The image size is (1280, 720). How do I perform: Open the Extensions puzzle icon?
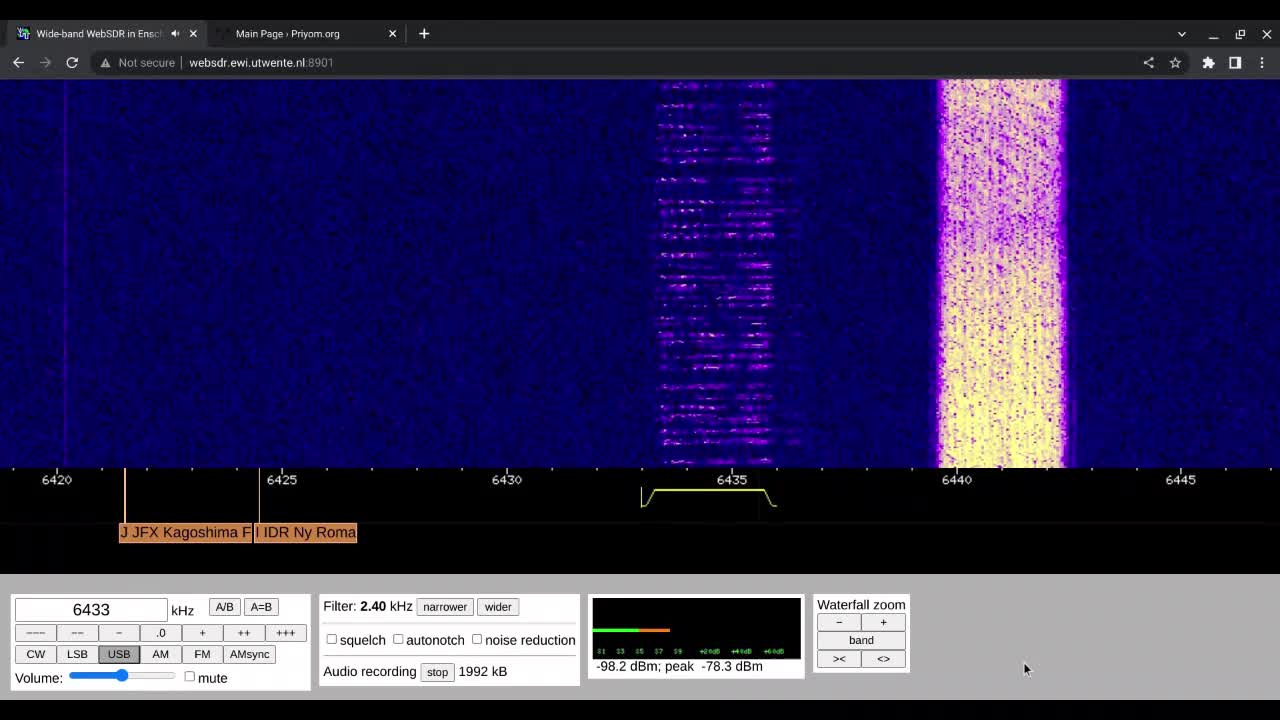point(1208,62)
